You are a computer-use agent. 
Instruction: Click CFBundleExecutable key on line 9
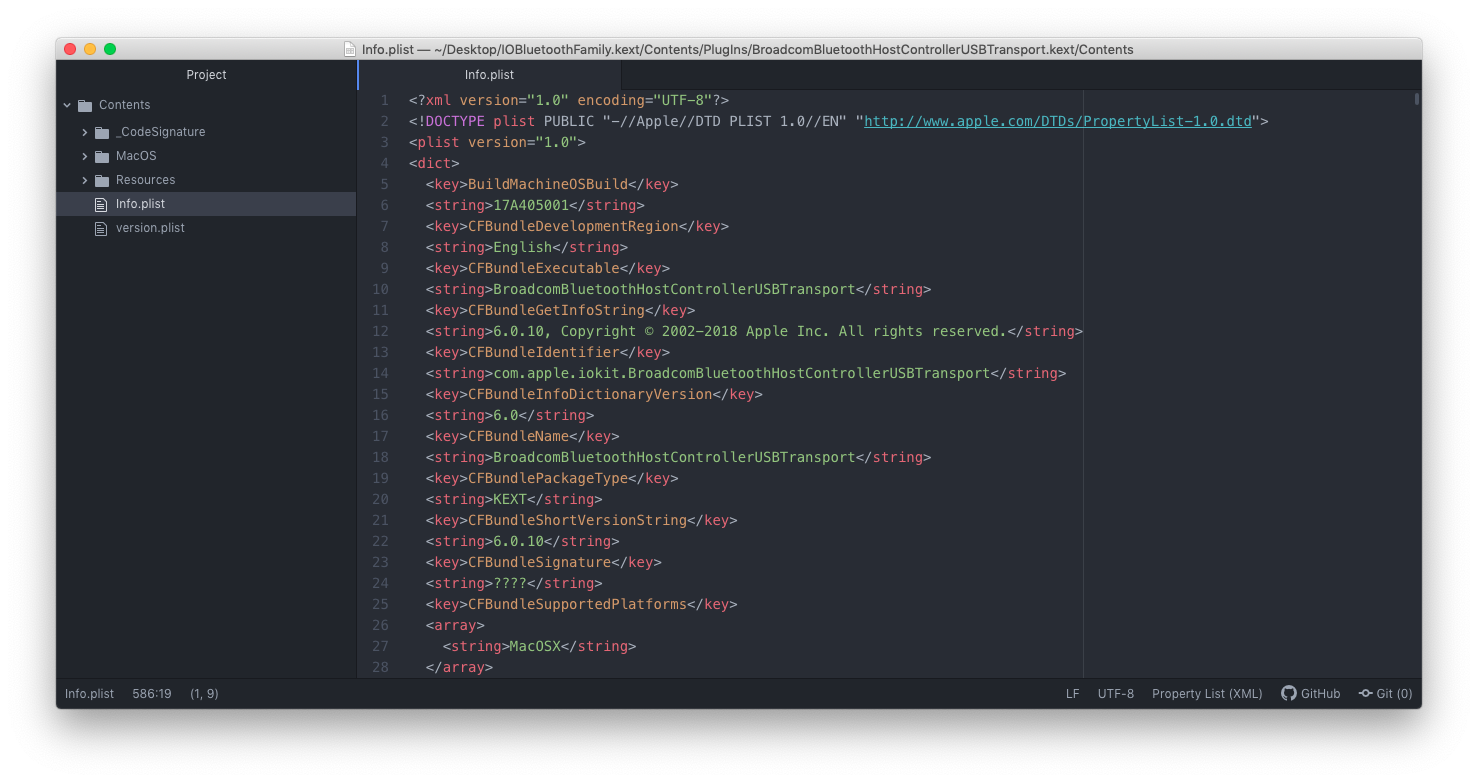pos(544,268)
